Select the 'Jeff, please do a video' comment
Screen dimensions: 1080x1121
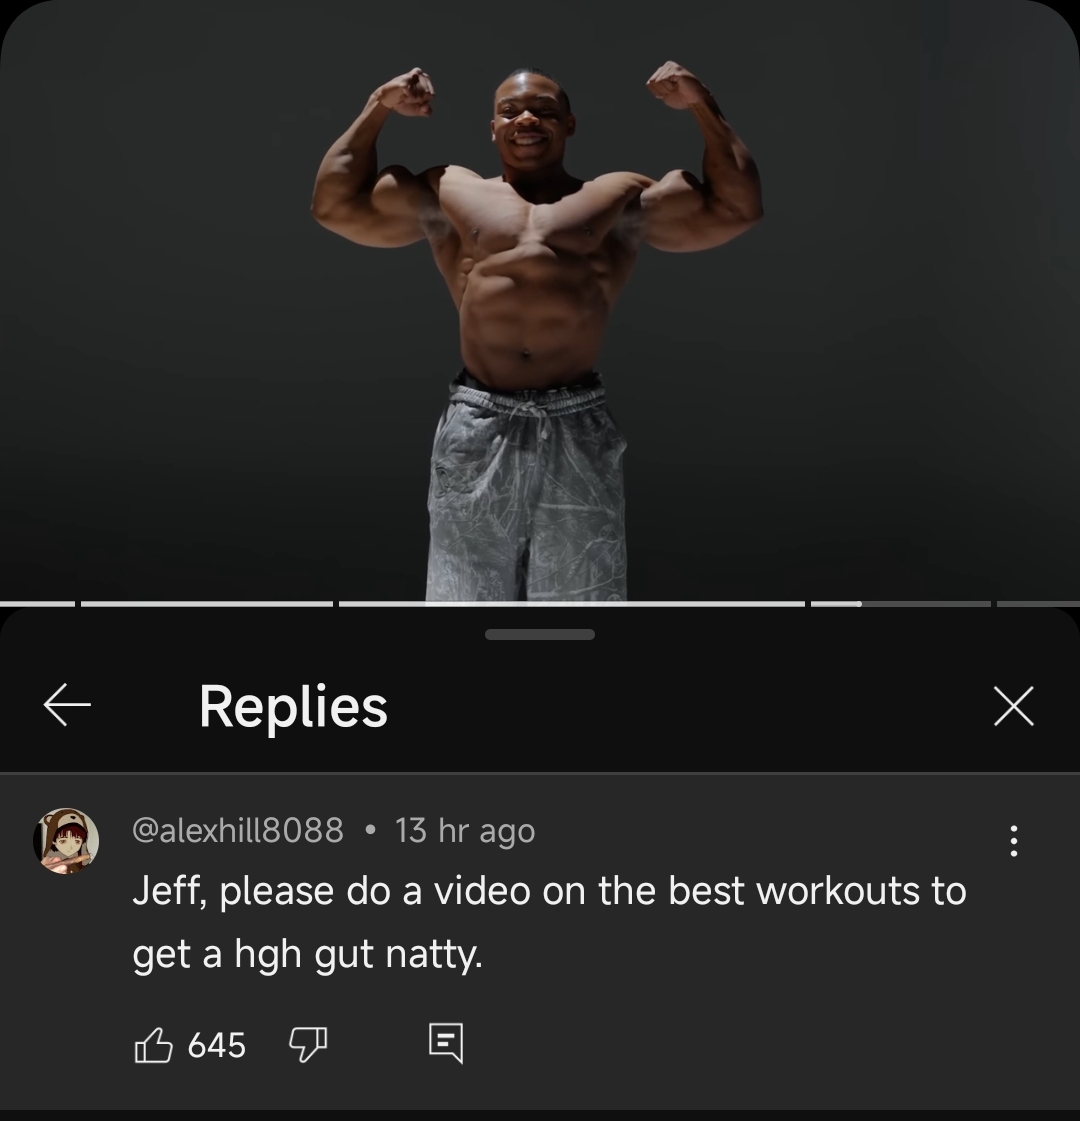point(549,922)
